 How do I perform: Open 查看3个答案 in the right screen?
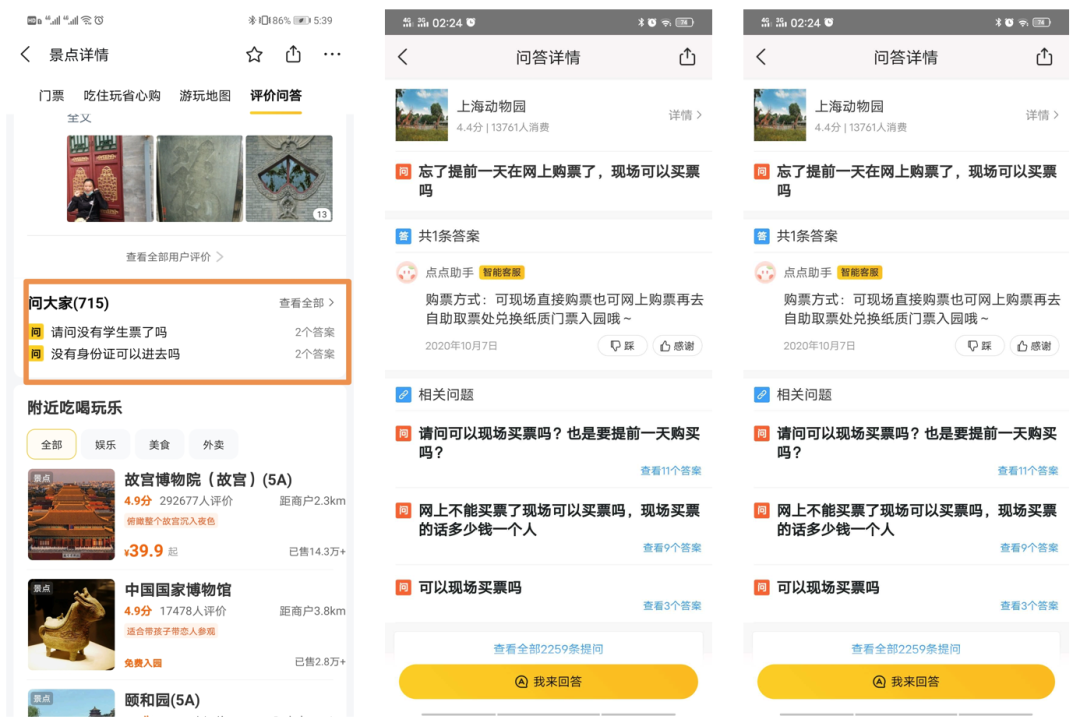click(1029, 606)
